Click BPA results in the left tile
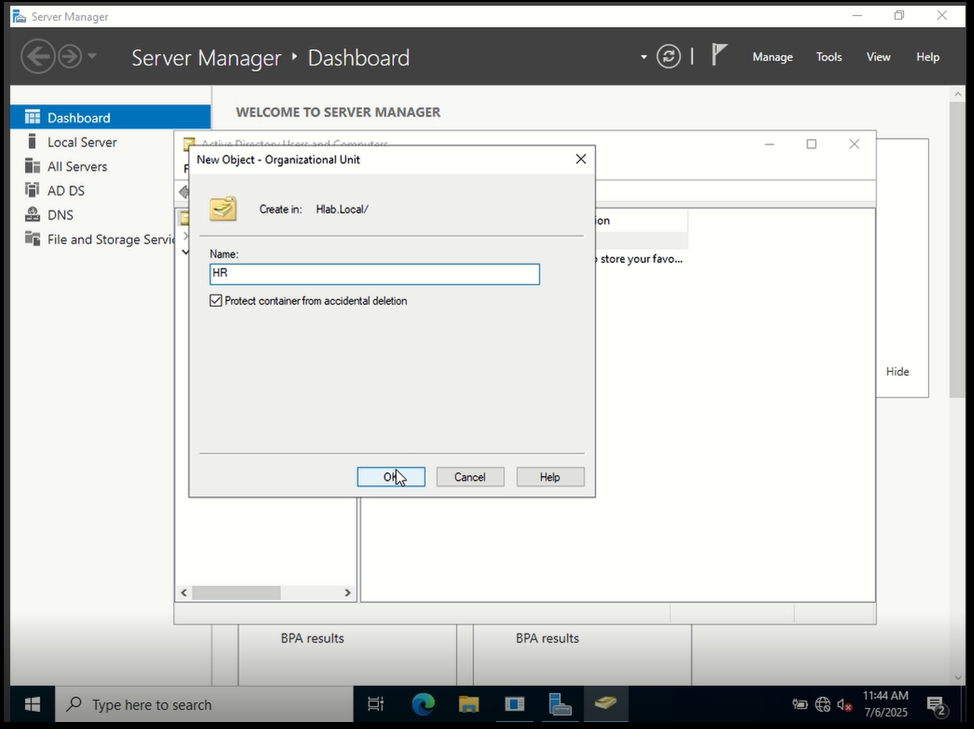The width and height of the screenshot is (974, 729). 312,638
